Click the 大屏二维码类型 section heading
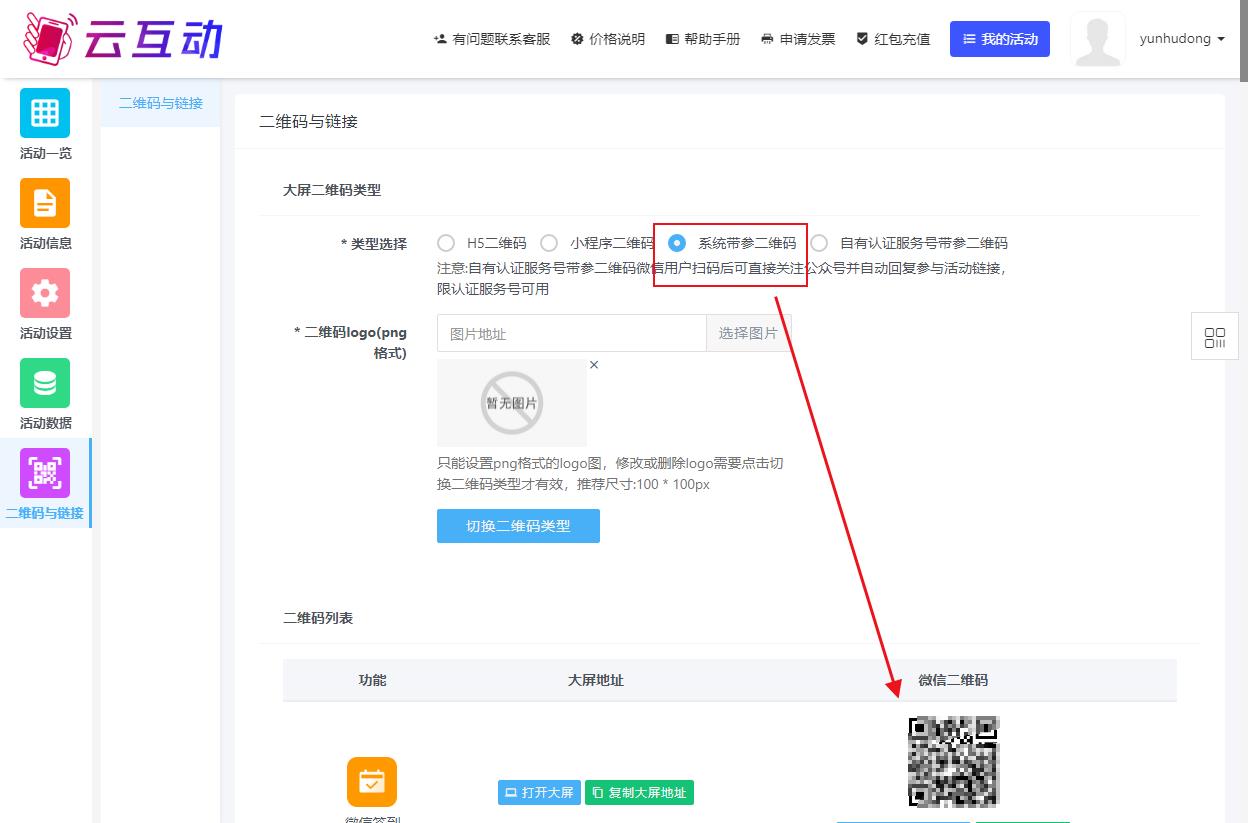Viewport: 1248px width, 823px height. 332,190
